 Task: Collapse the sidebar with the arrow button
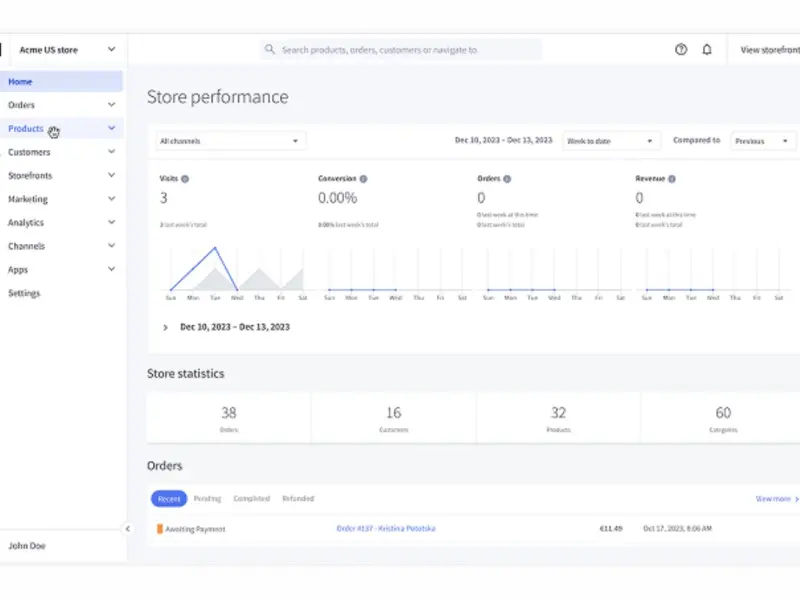point(128,529)
